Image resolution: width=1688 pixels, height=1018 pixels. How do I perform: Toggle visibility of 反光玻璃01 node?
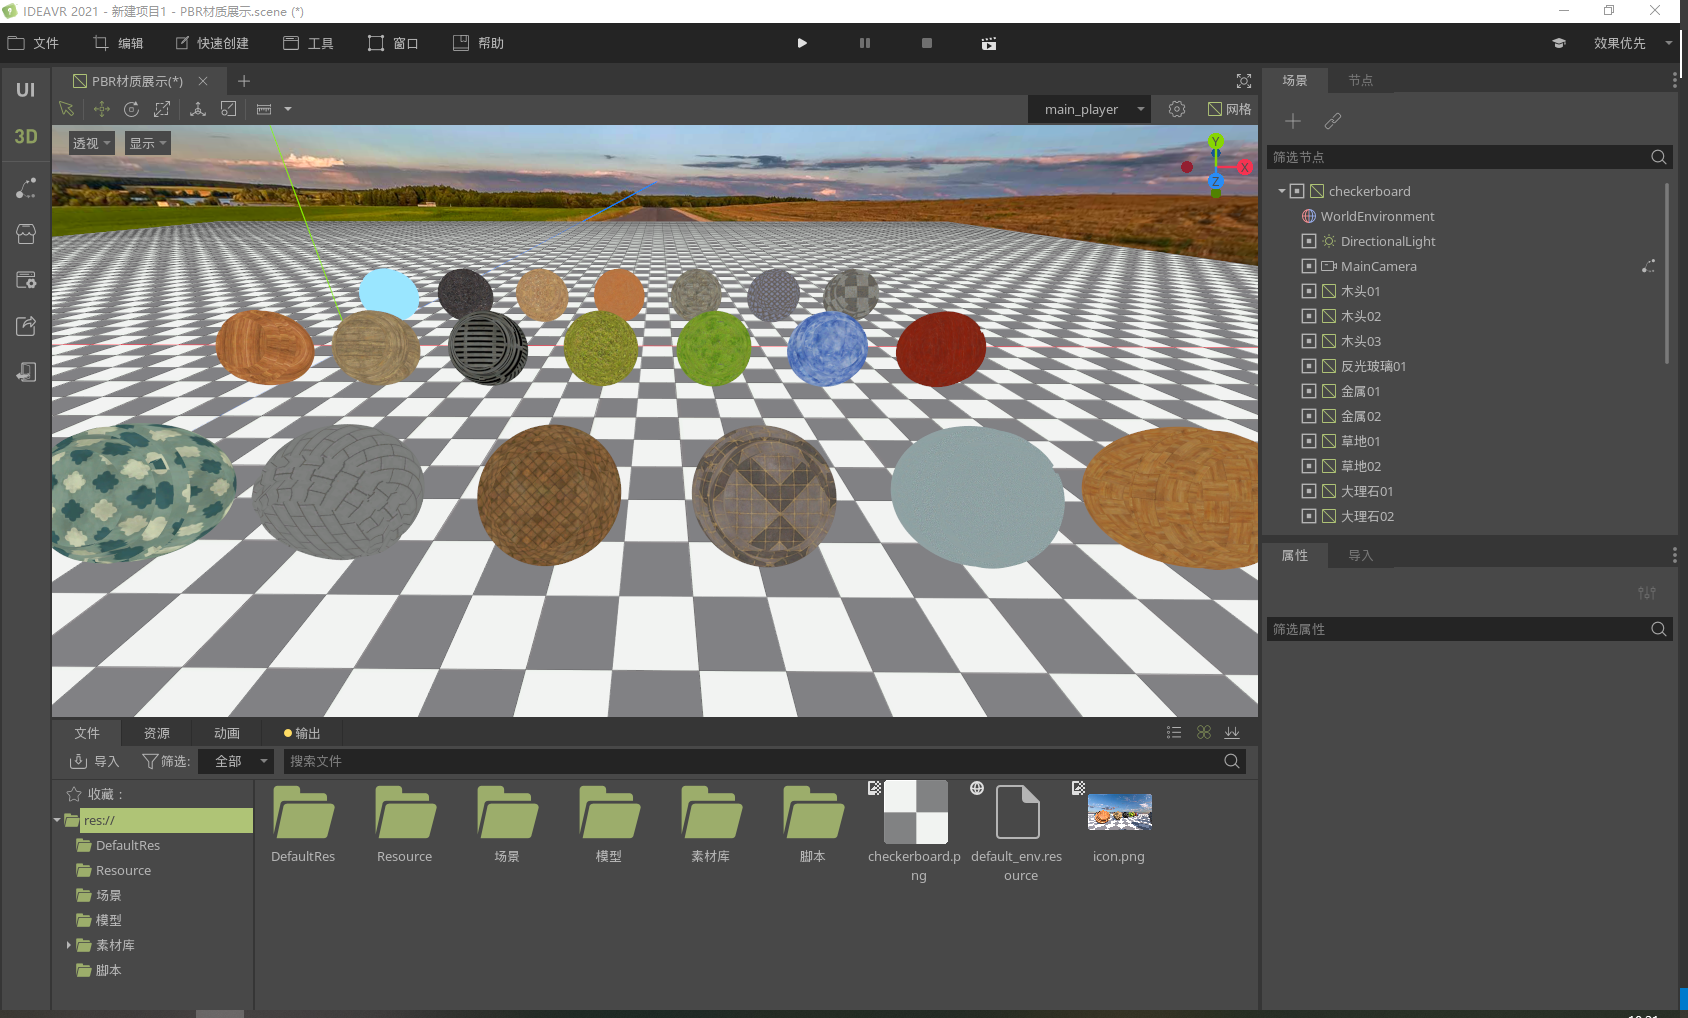[1309, 366]
